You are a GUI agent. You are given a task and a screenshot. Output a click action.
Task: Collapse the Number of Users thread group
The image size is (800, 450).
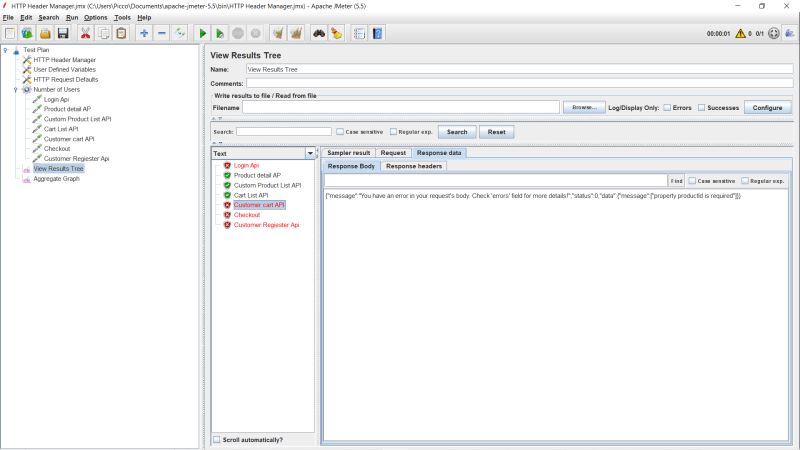click(x=16, y=90)
